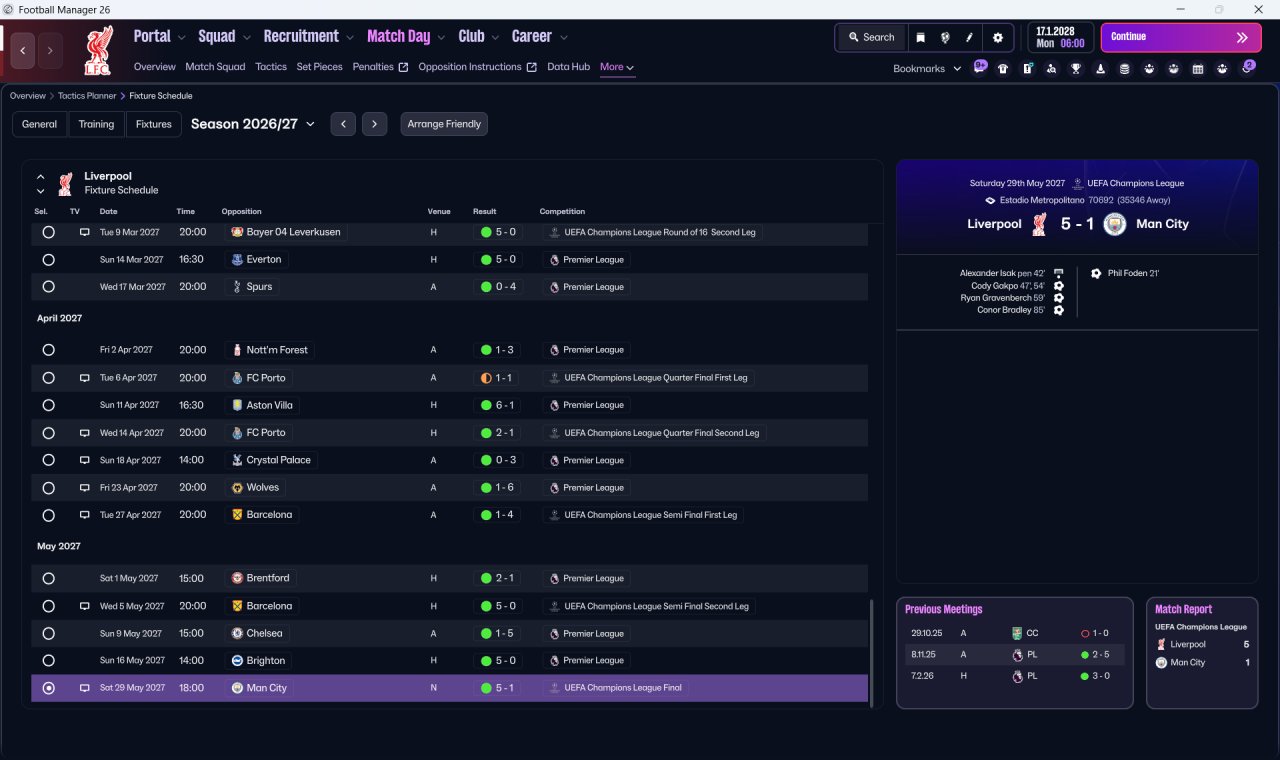1280x760 pixels.
Task: Select the Brighton fixture radio button
Action: (48, 661)
